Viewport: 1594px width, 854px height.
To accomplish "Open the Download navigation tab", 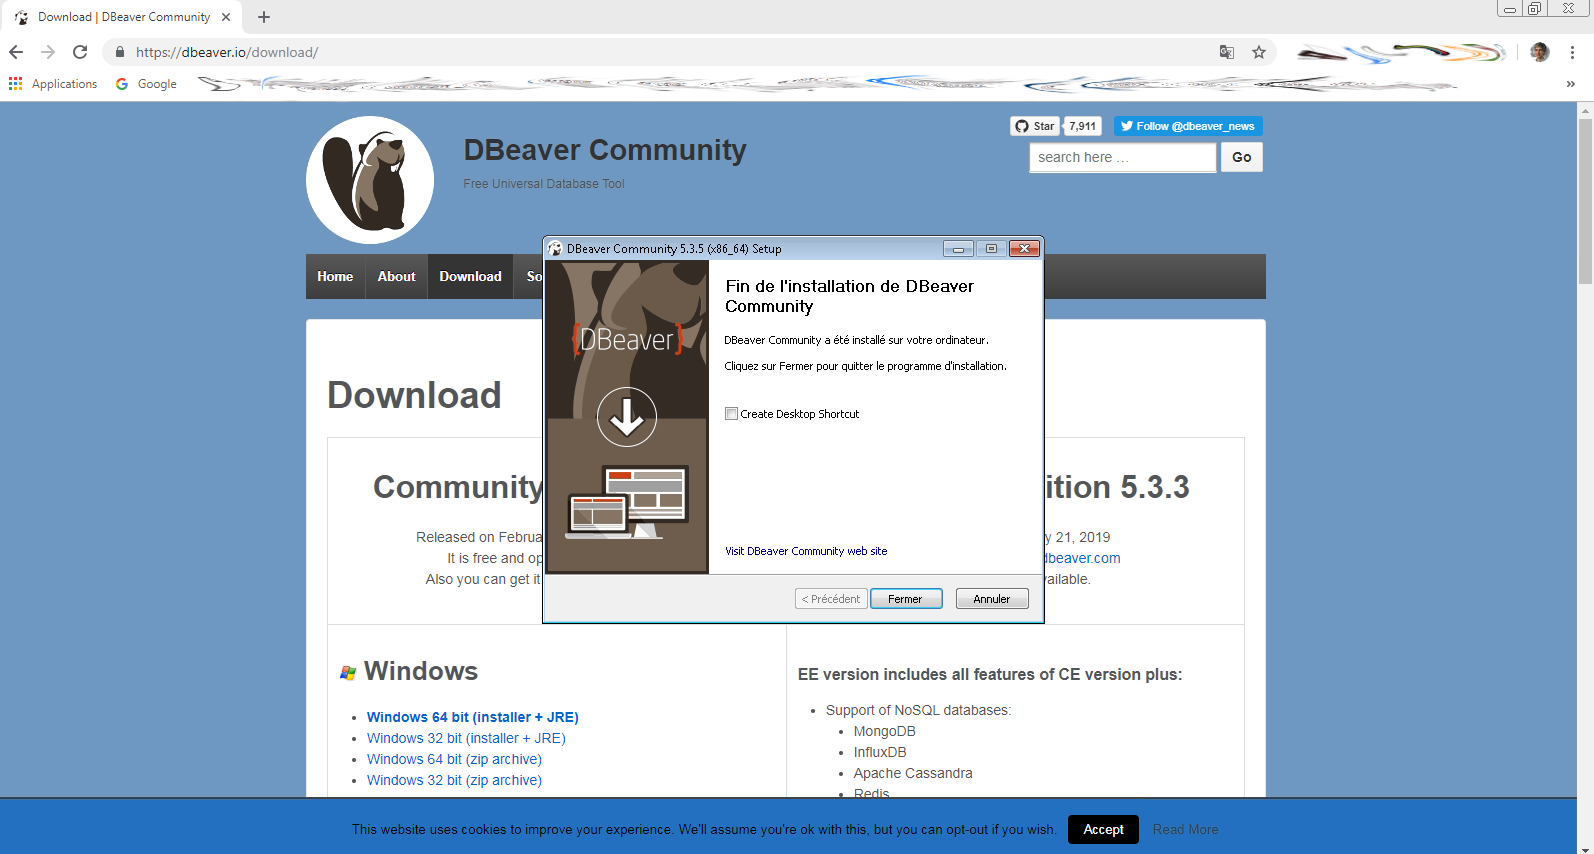I will point(470,277).
